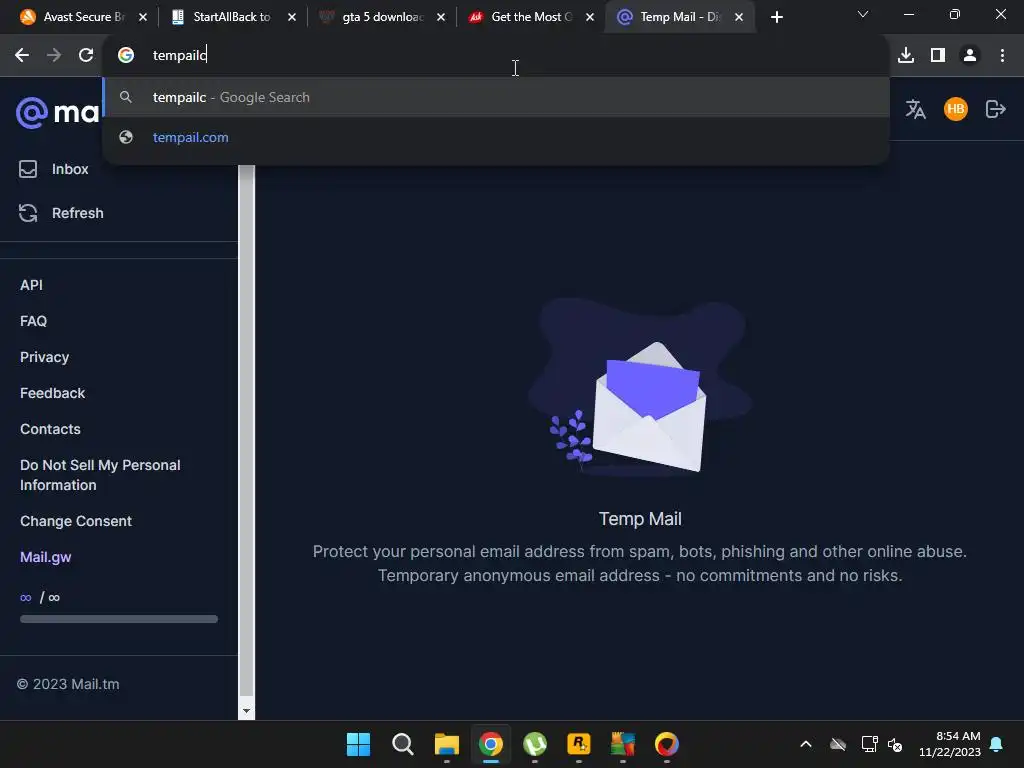Click the muted volume tray icon

click(x=895, y=744)
